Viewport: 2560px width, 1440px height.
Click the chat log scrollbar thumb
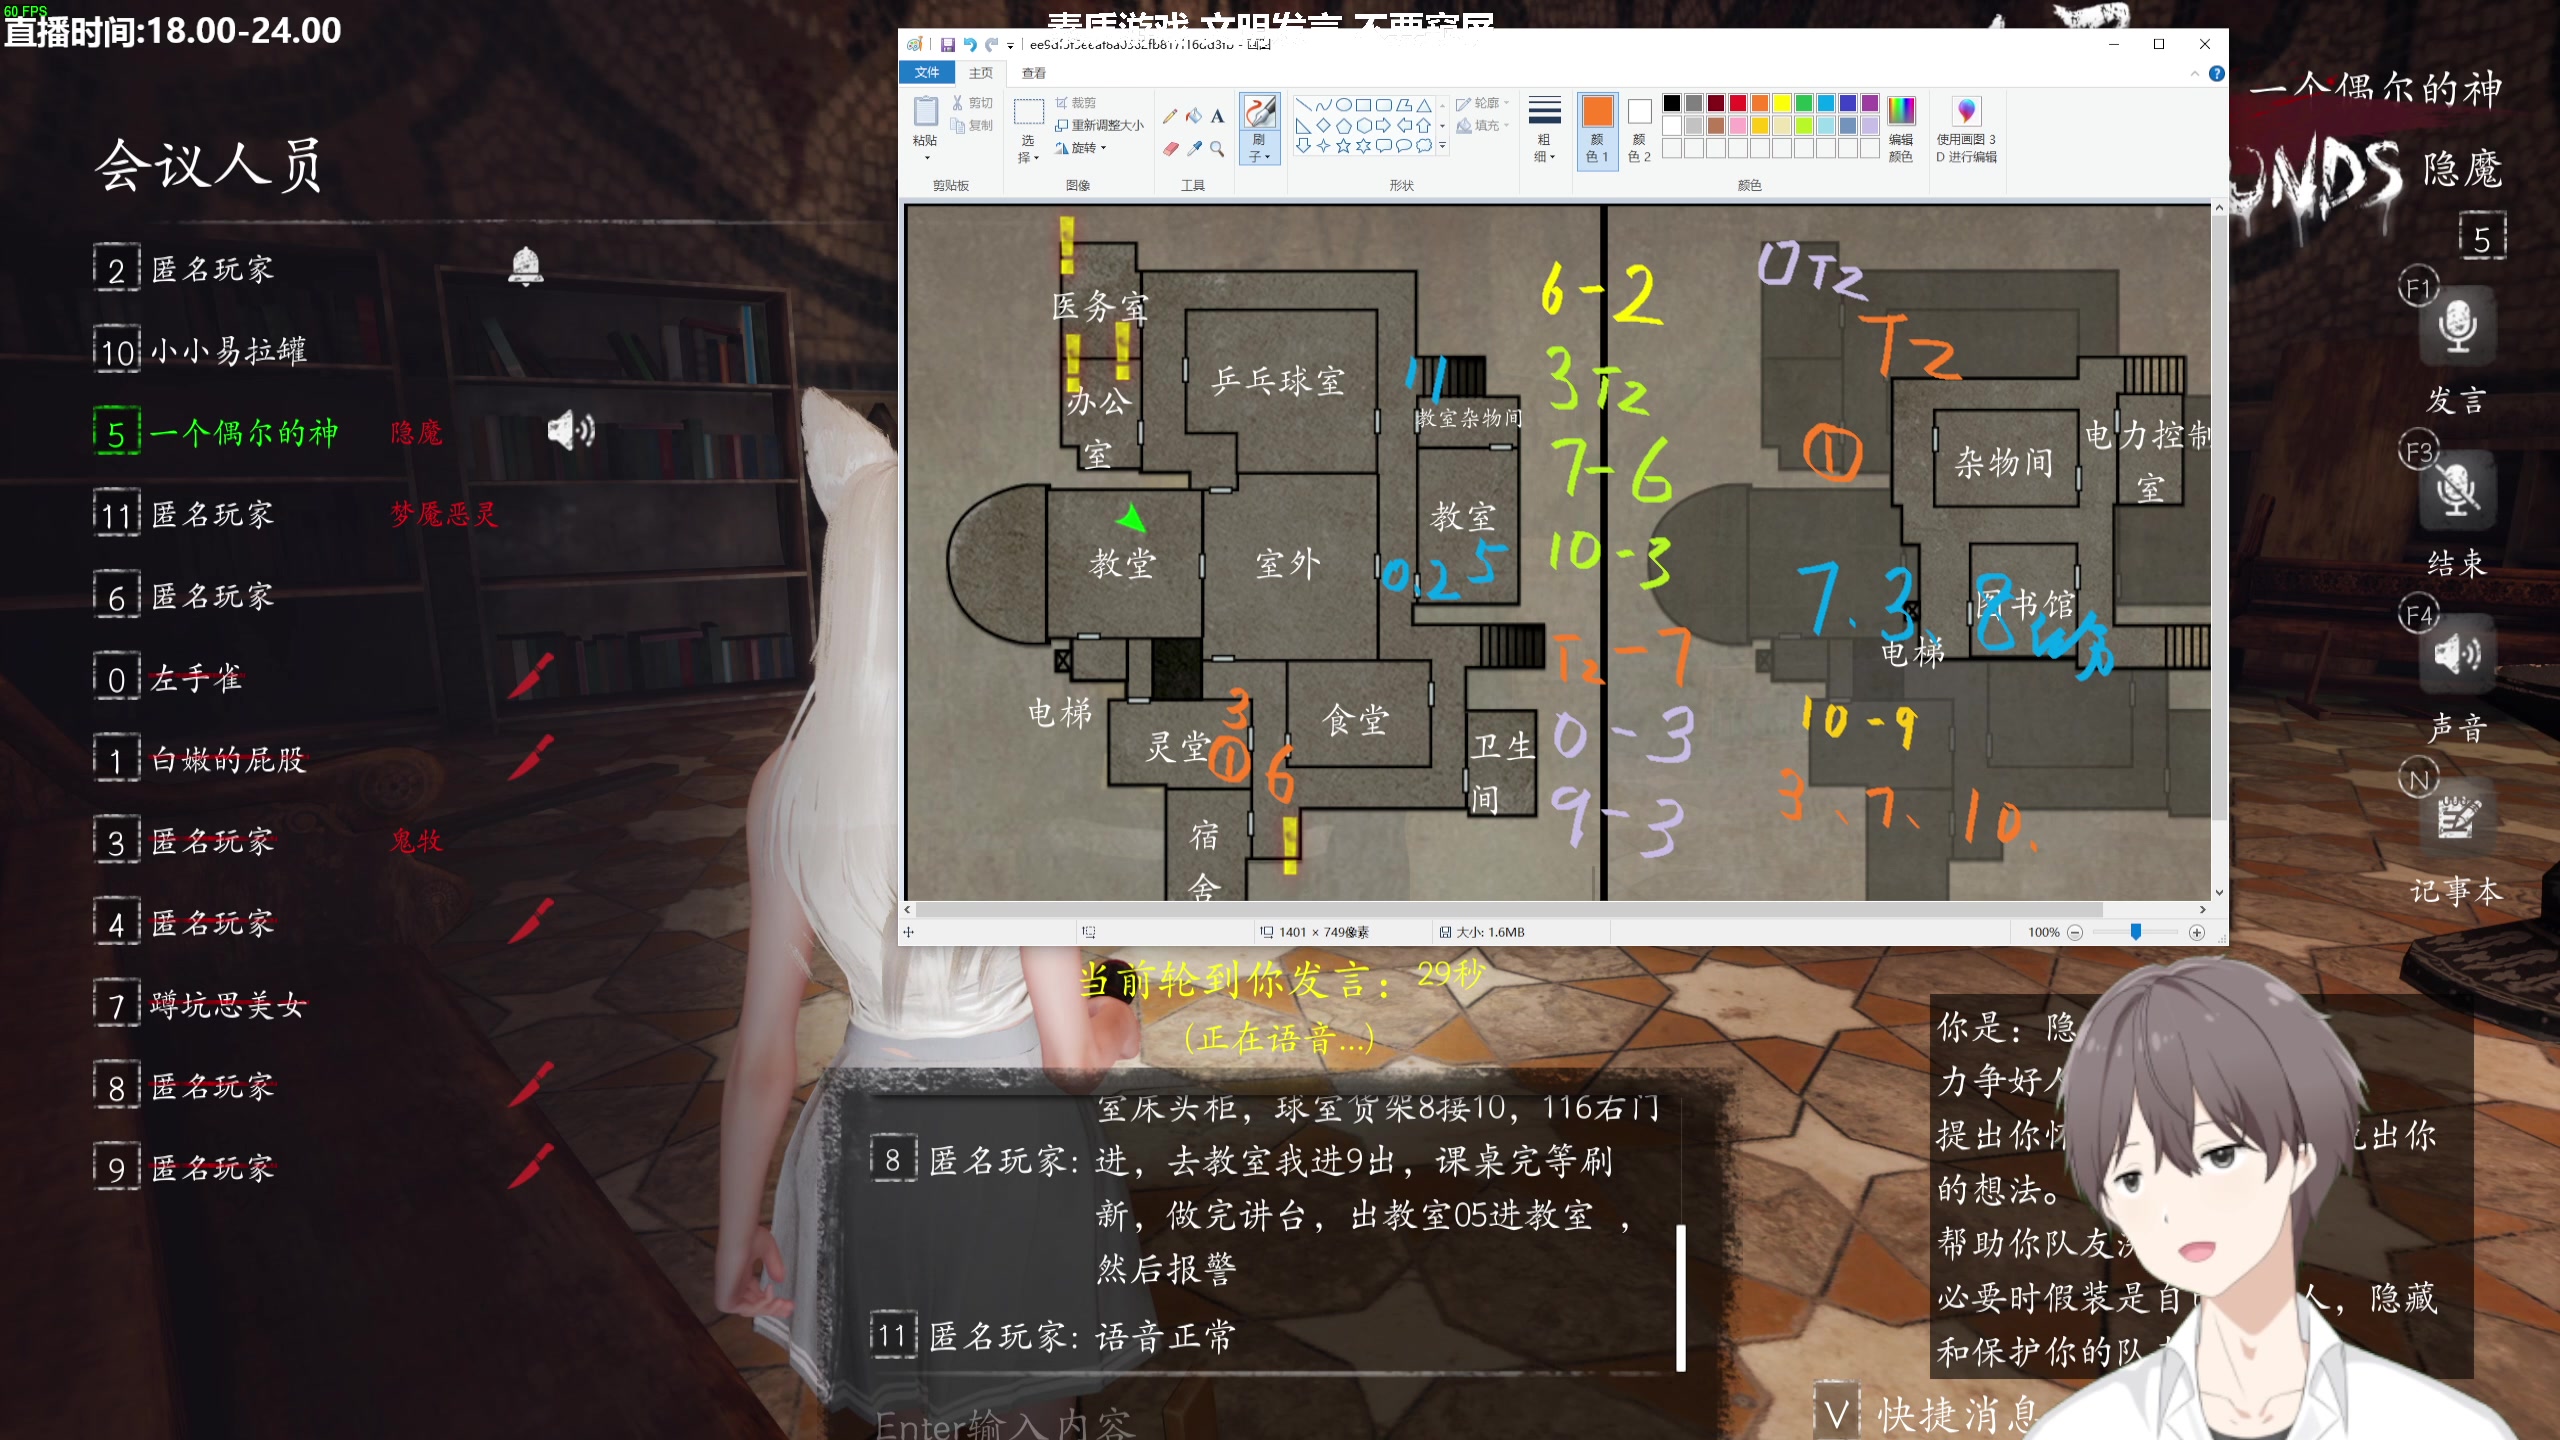coord(1681,1297)
